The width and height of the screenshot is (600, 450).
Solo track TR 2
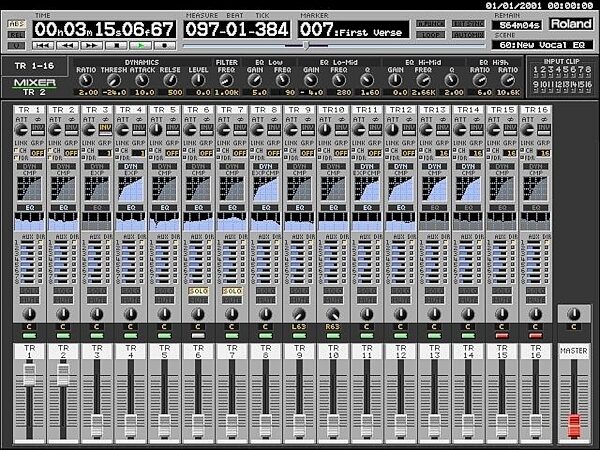click(x=64, y=291)
